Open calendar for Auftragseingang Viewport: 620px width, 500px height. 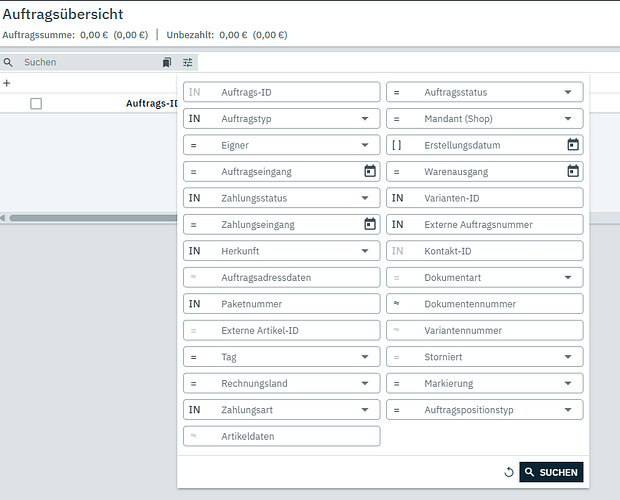click(370, 171)
